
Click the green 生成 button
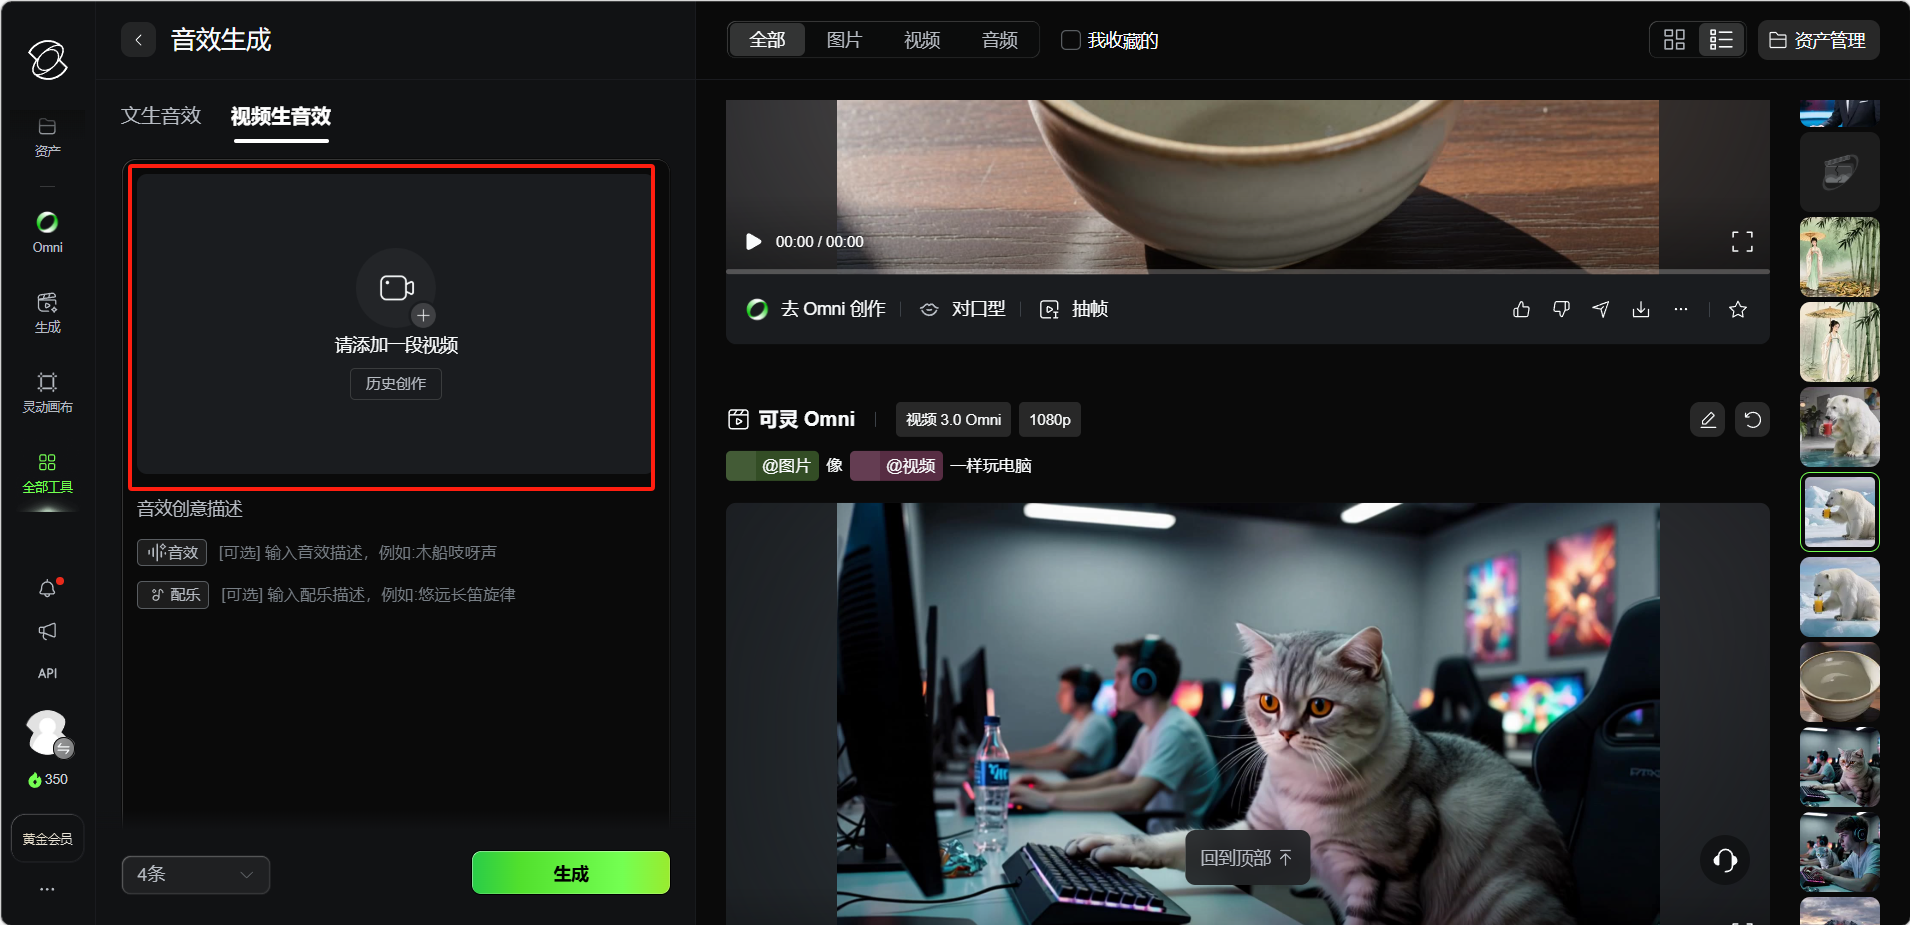coord(570,873)
